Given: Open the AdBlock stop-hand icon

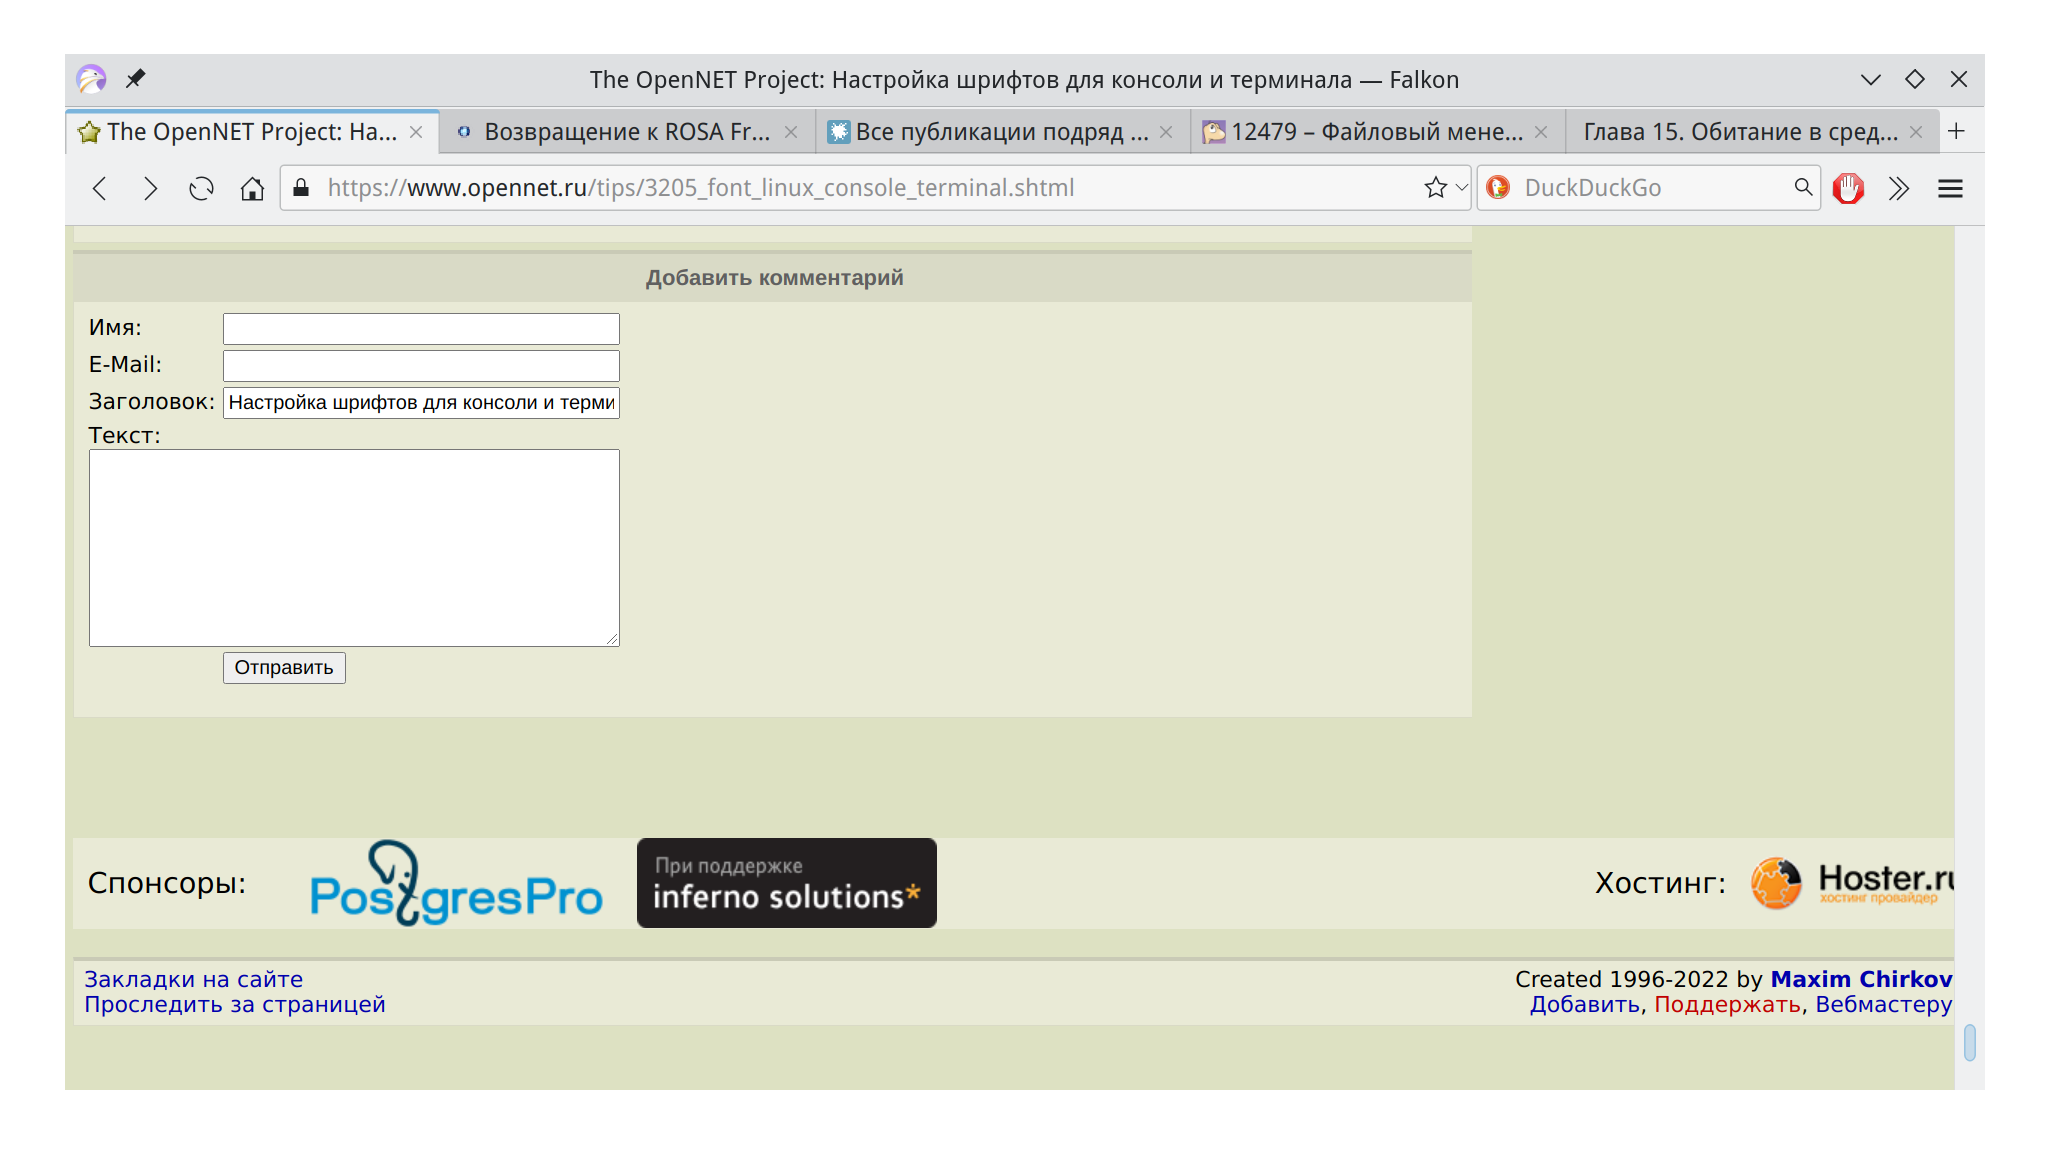Looking at the screenshot, I should [1848, 188].
